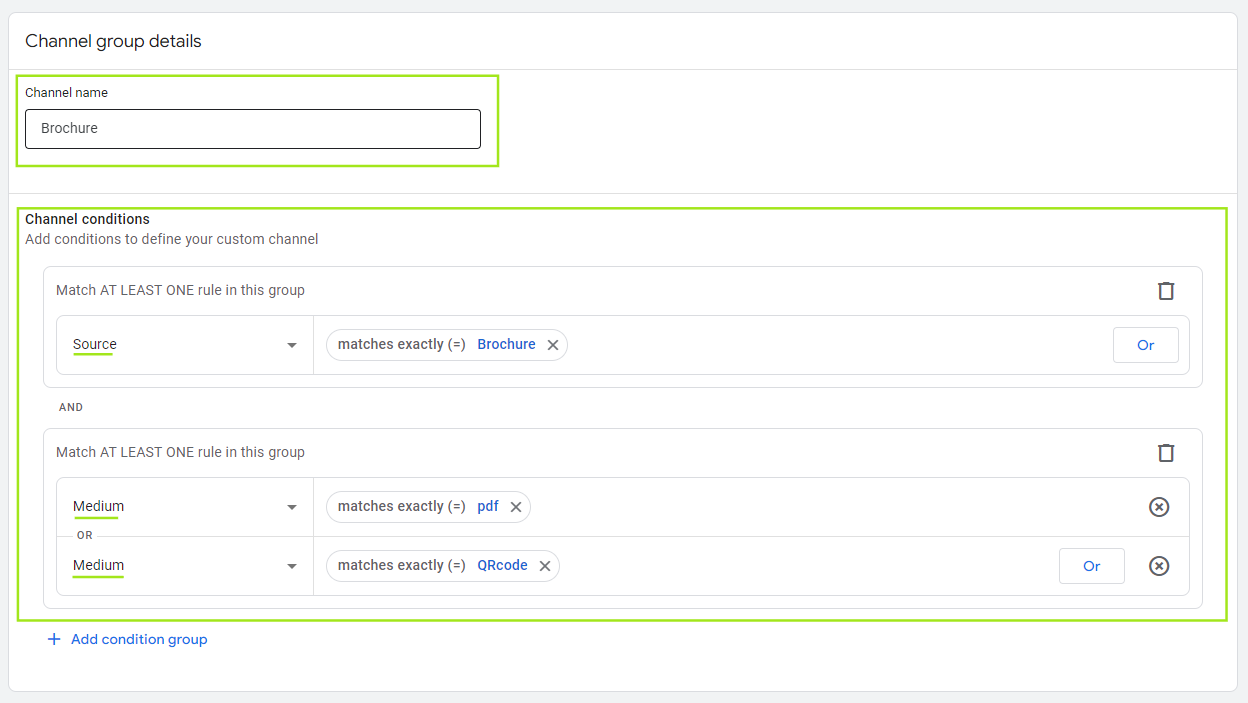Click plus icon beside Add condition group

54,639
